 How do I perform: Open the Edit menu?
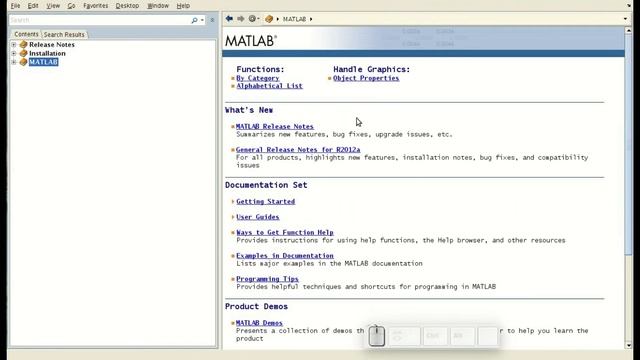[x=33, y=6]
